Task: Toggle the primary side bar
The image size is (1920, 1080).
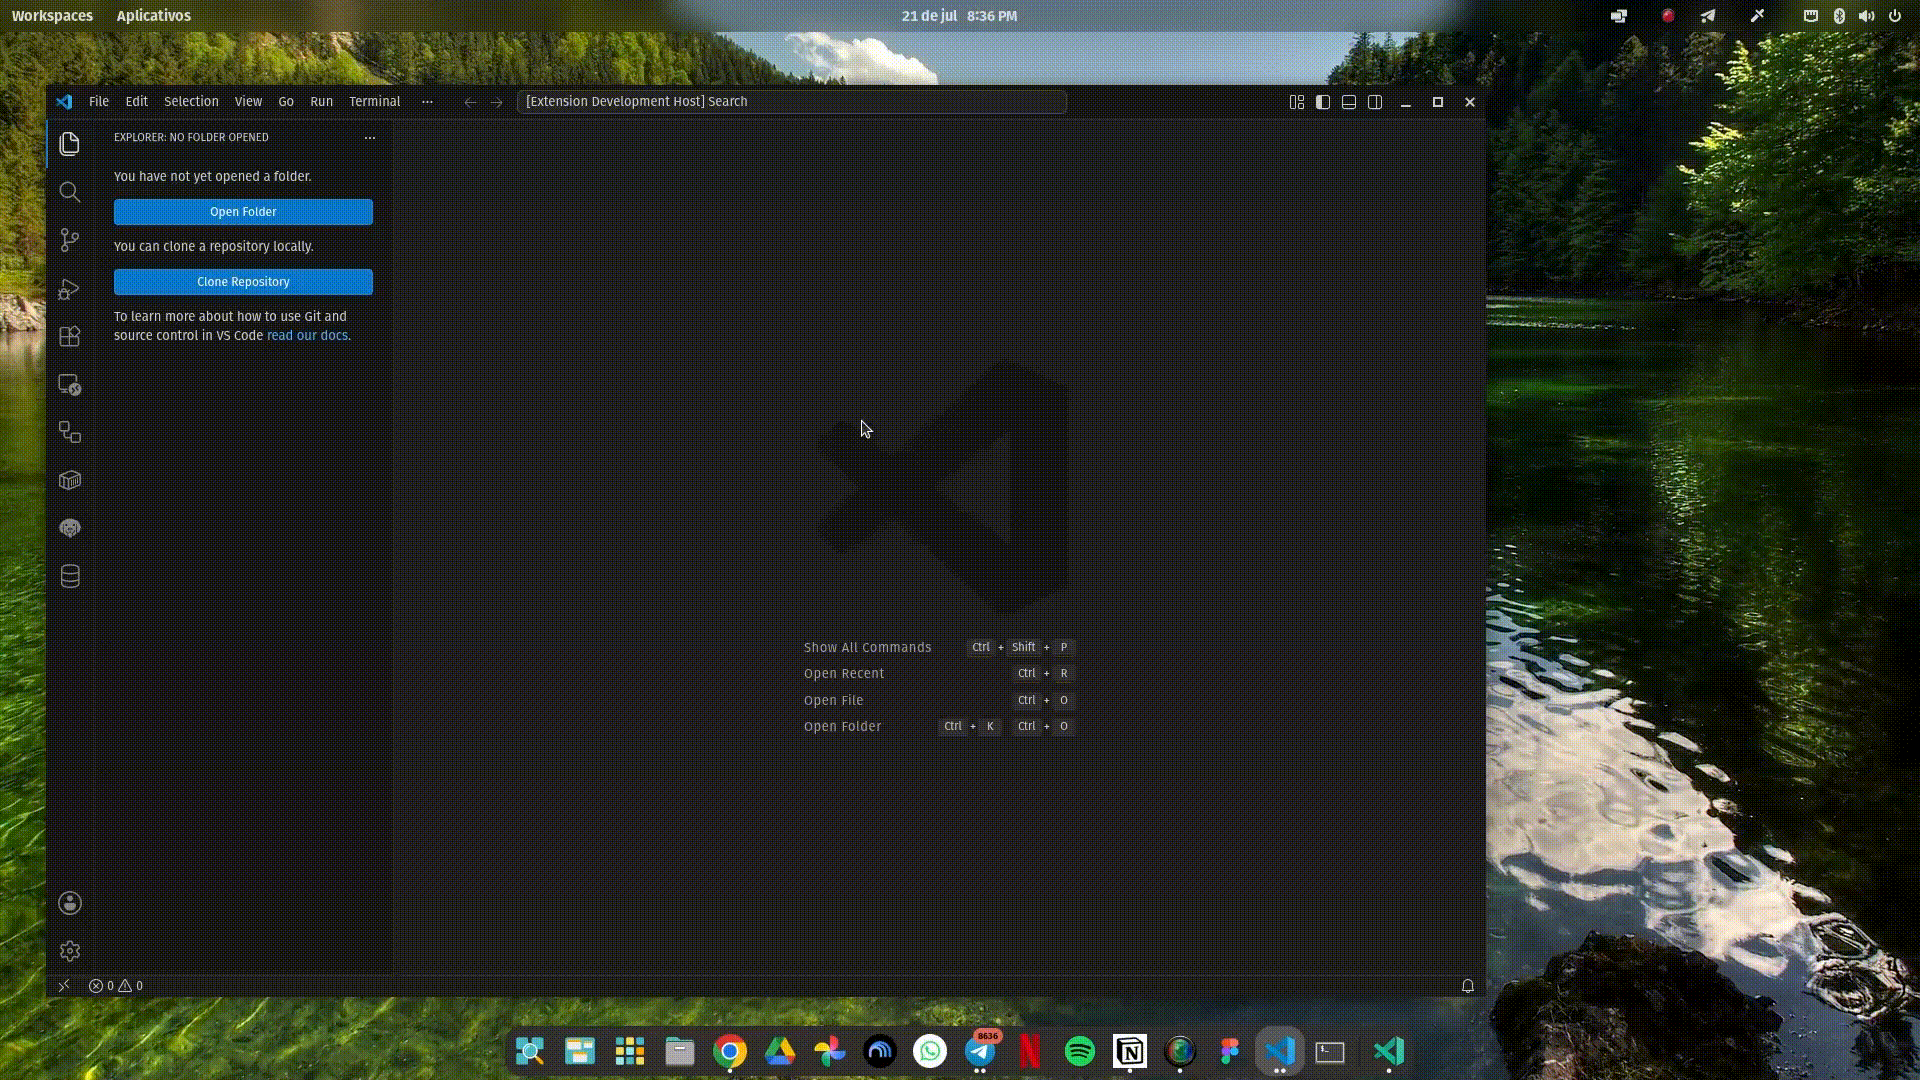Action: [x=1323, y=102]
